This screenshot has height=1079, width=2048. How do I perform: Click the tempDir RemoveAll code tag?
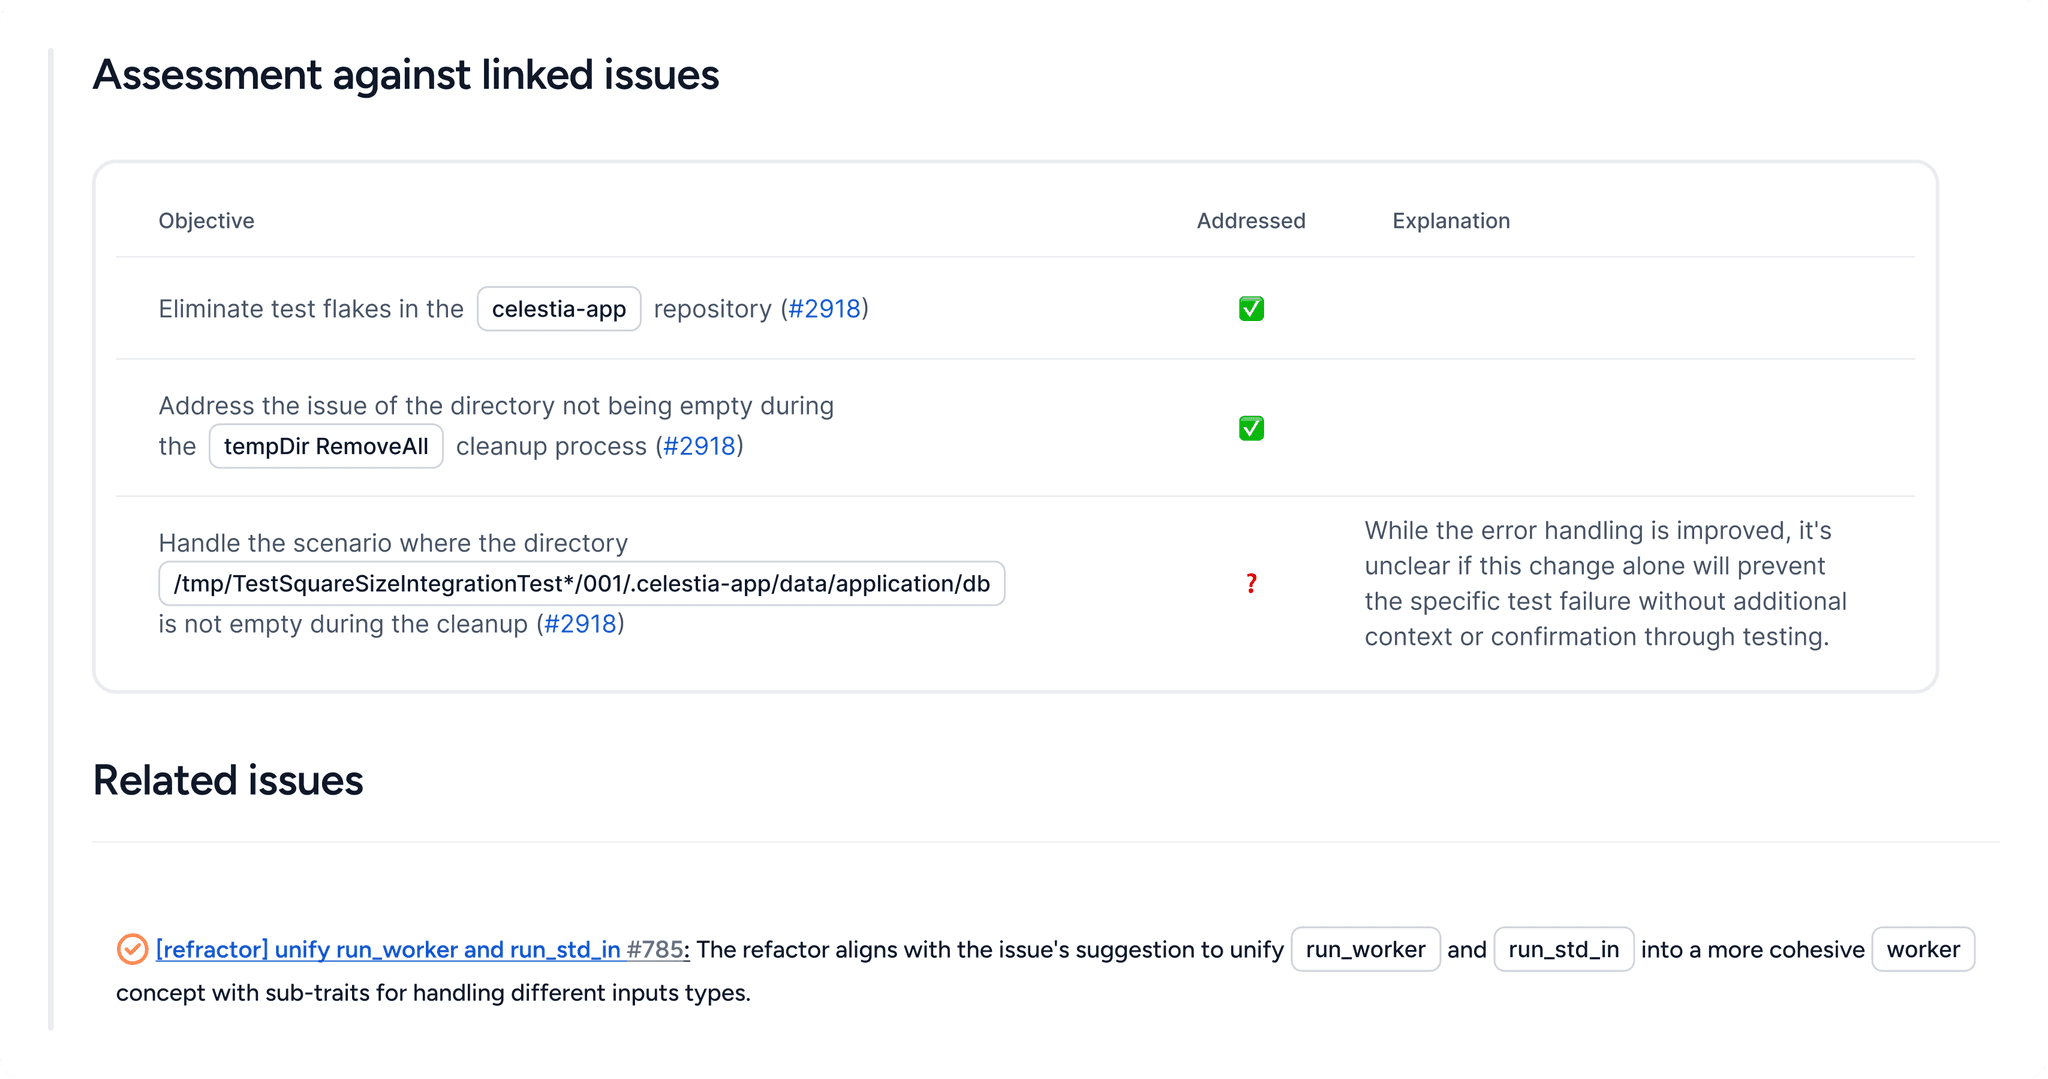[x=326, y=446]
